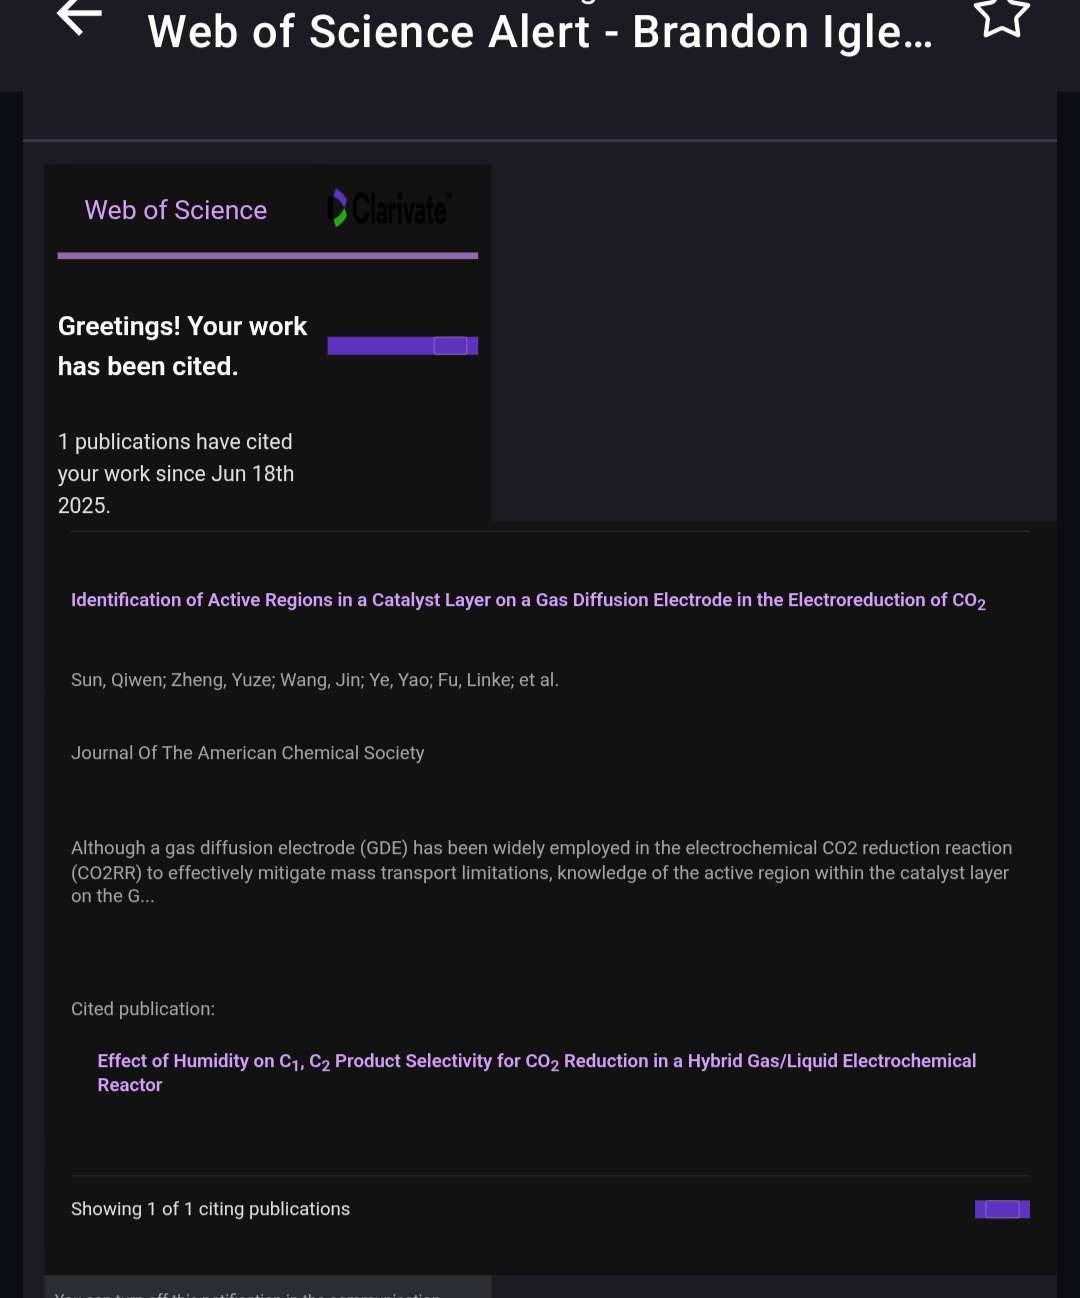
Task: Star this Web of Science Alert email
Action: pyautogui.click(x=1001, y=18)
